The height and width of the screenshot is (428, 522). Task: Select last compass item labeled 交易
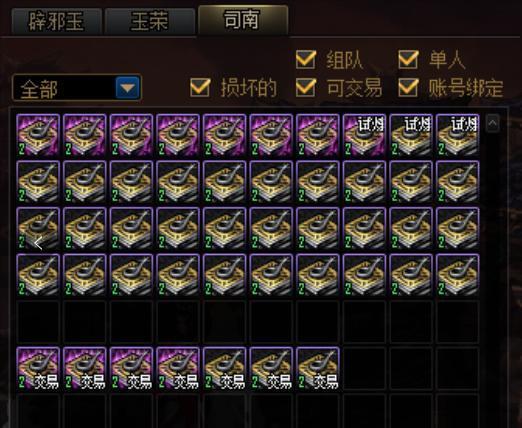click(x=318, y=368)
